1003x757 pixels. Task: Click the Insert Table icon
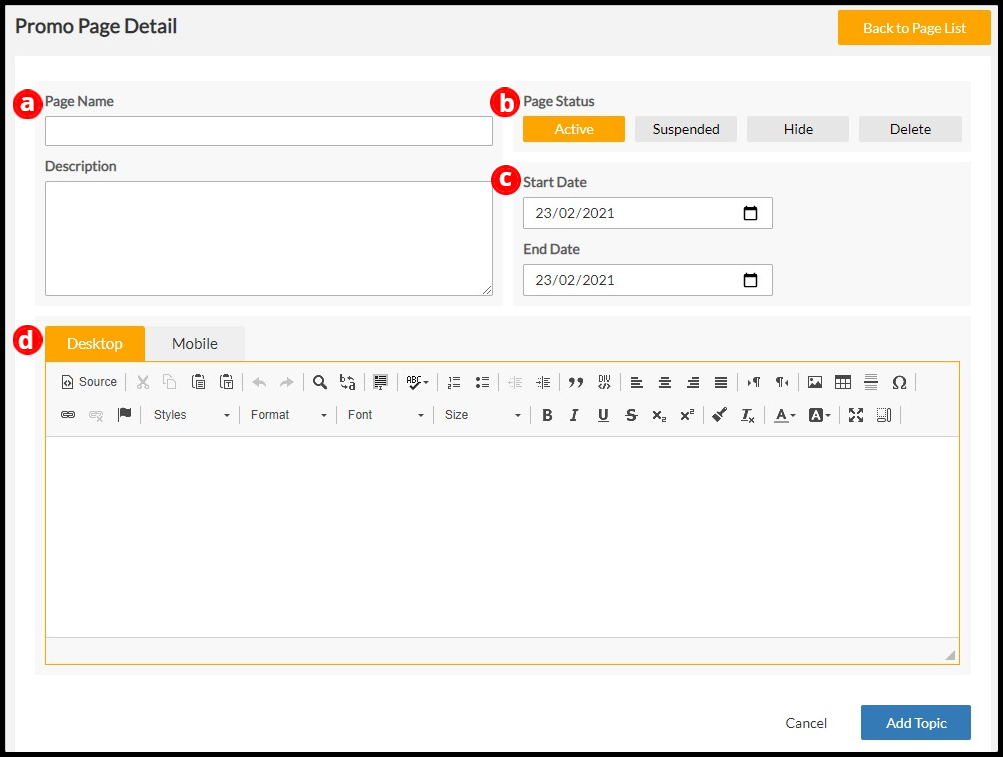843,382
